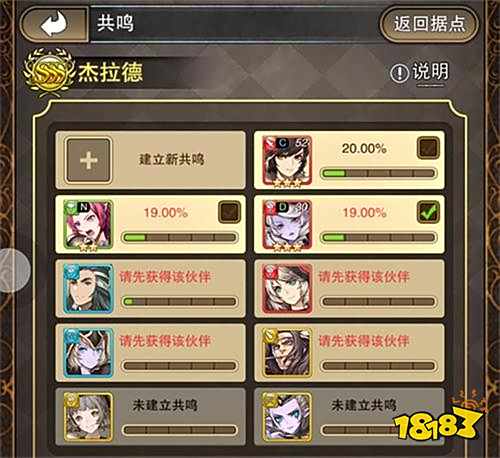Open the brown-haired girl 未建立共鸣 card
The width and height of the screenshot is (500, 458).
(150, 417)
